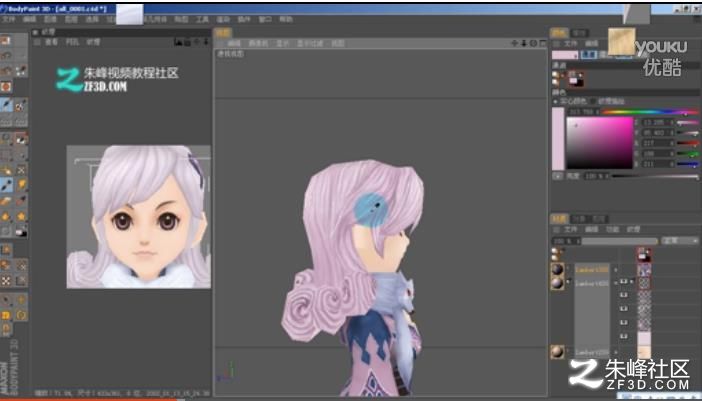Screen dimensions: 702x401
Task: Click the blue B channel slider
Action: click(x=687, y=164)
